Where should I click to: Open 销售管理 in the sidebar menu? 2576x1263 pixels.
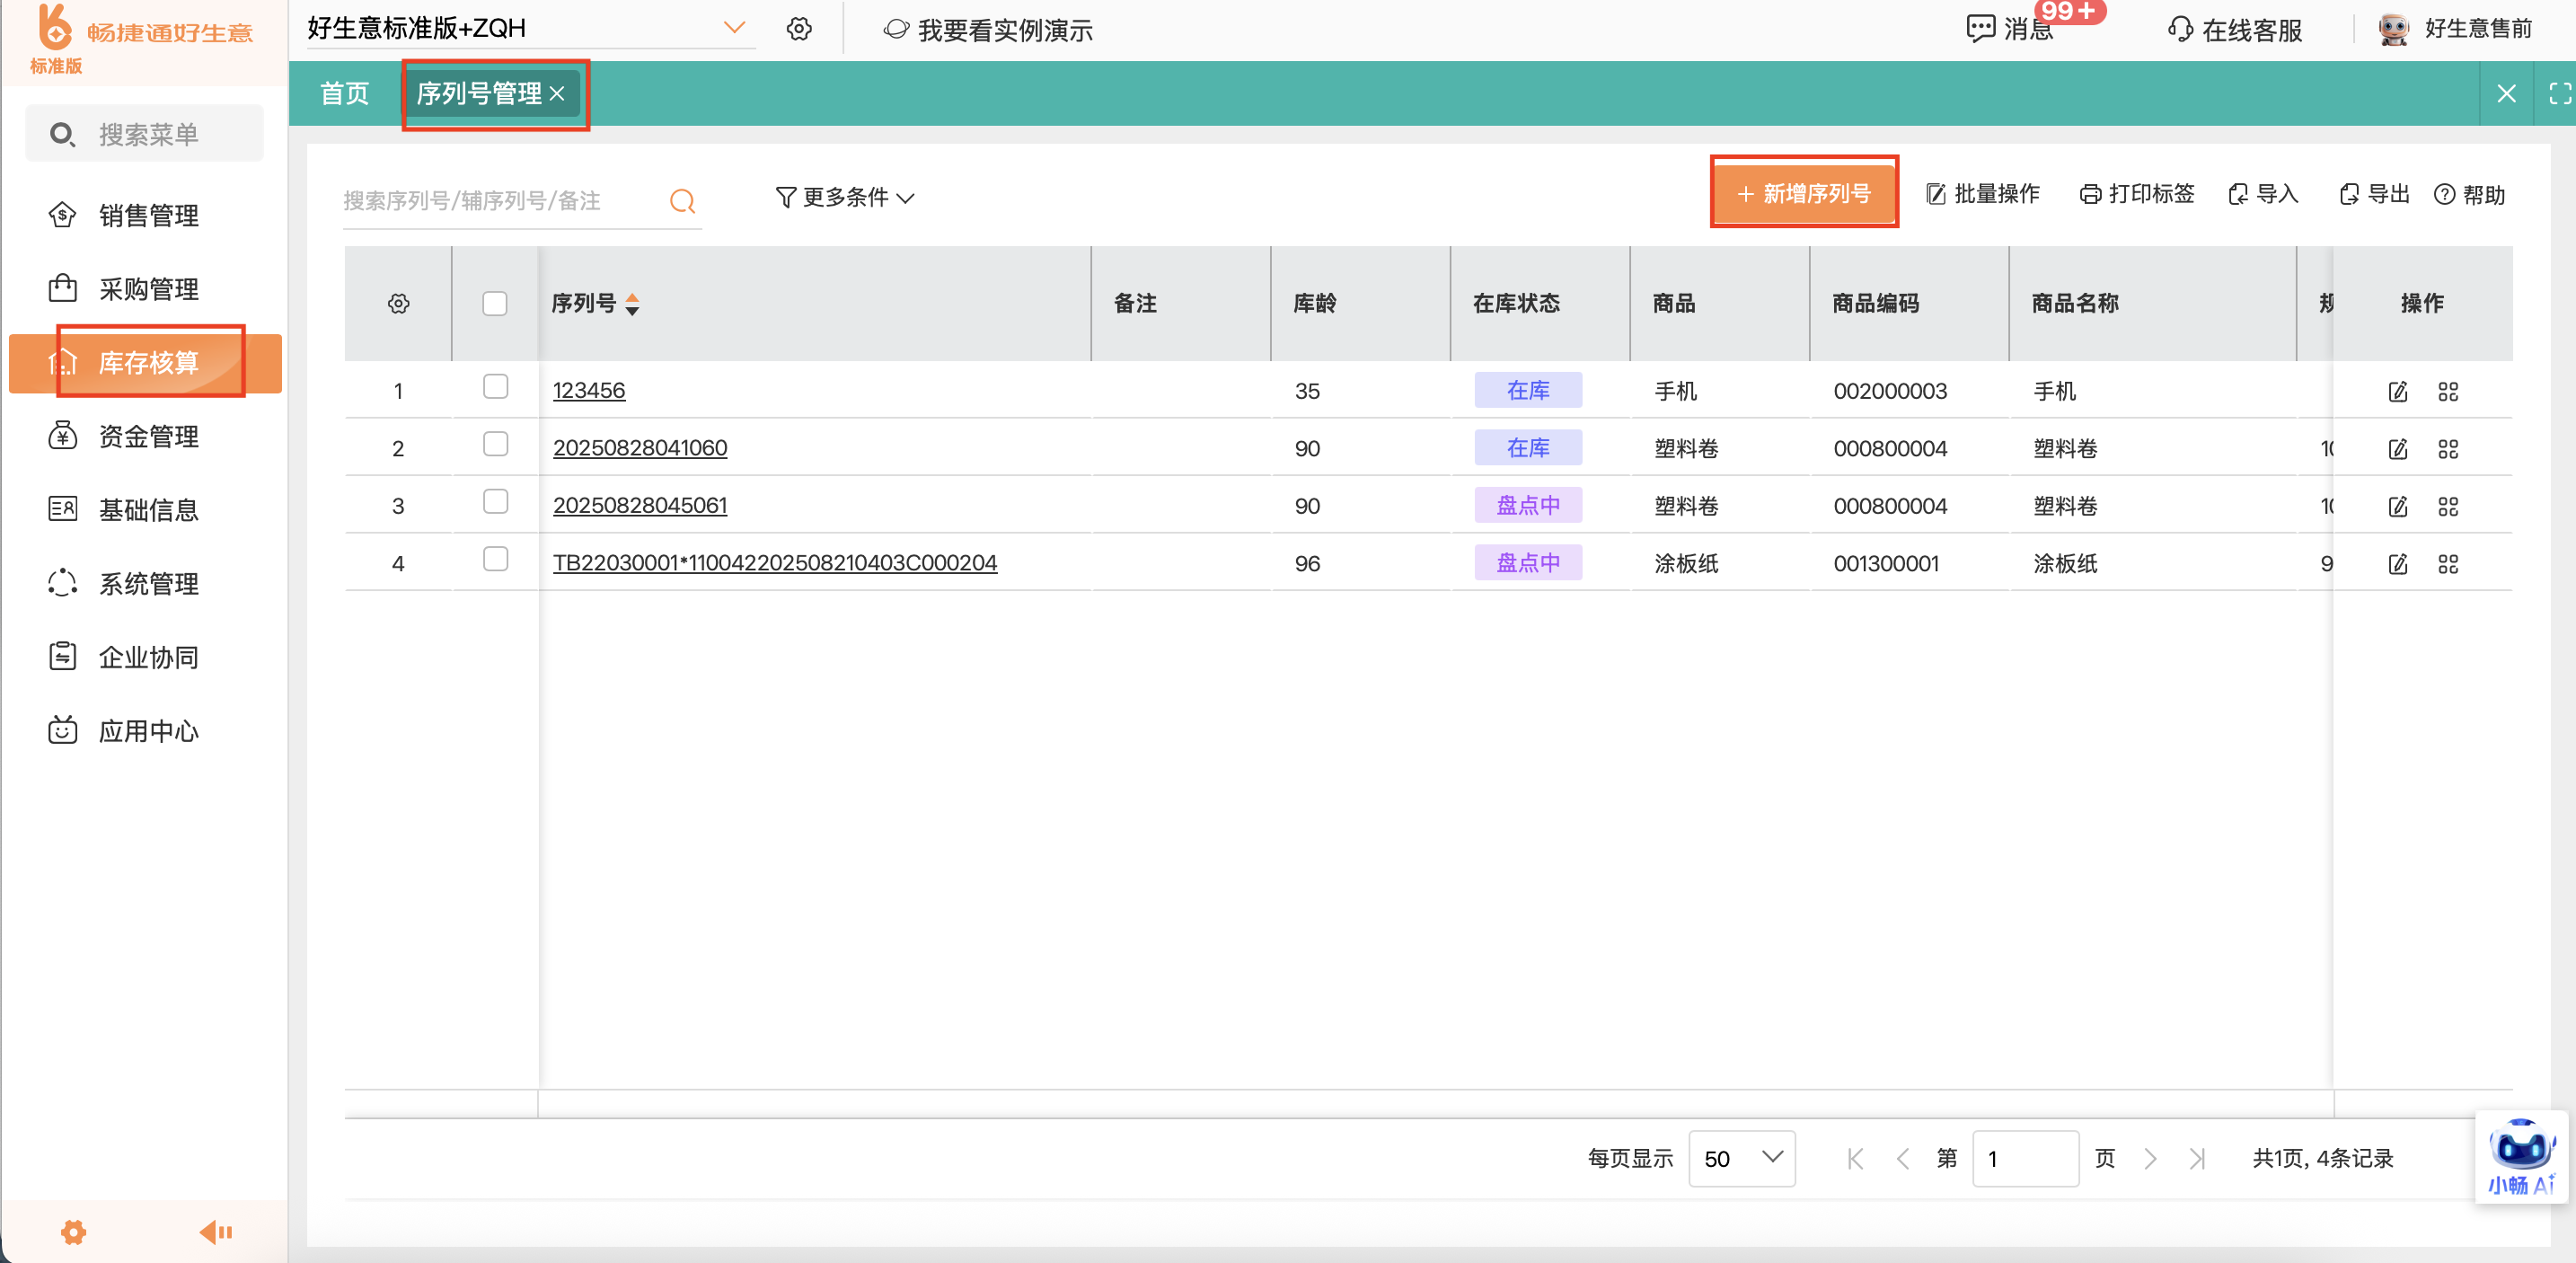(x=148, y=215)
